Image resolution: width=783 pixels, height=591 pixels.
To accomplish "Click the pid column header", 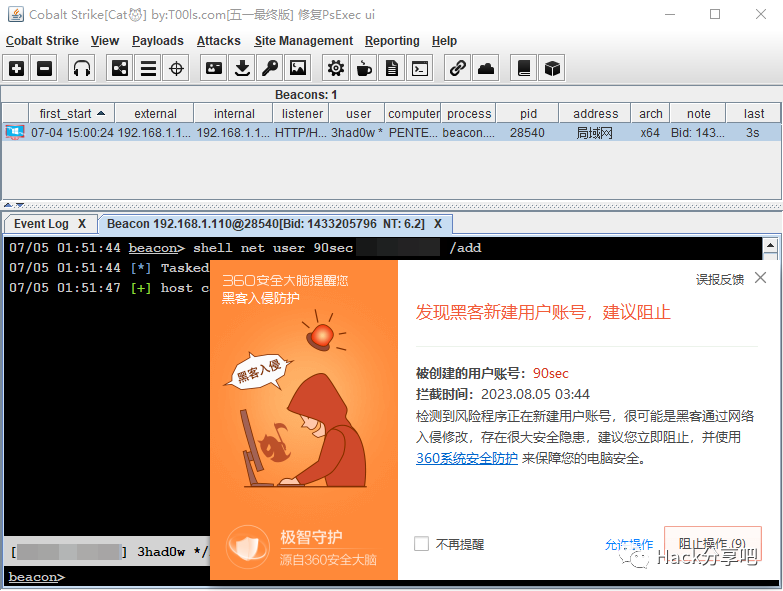I will [528, 114].
